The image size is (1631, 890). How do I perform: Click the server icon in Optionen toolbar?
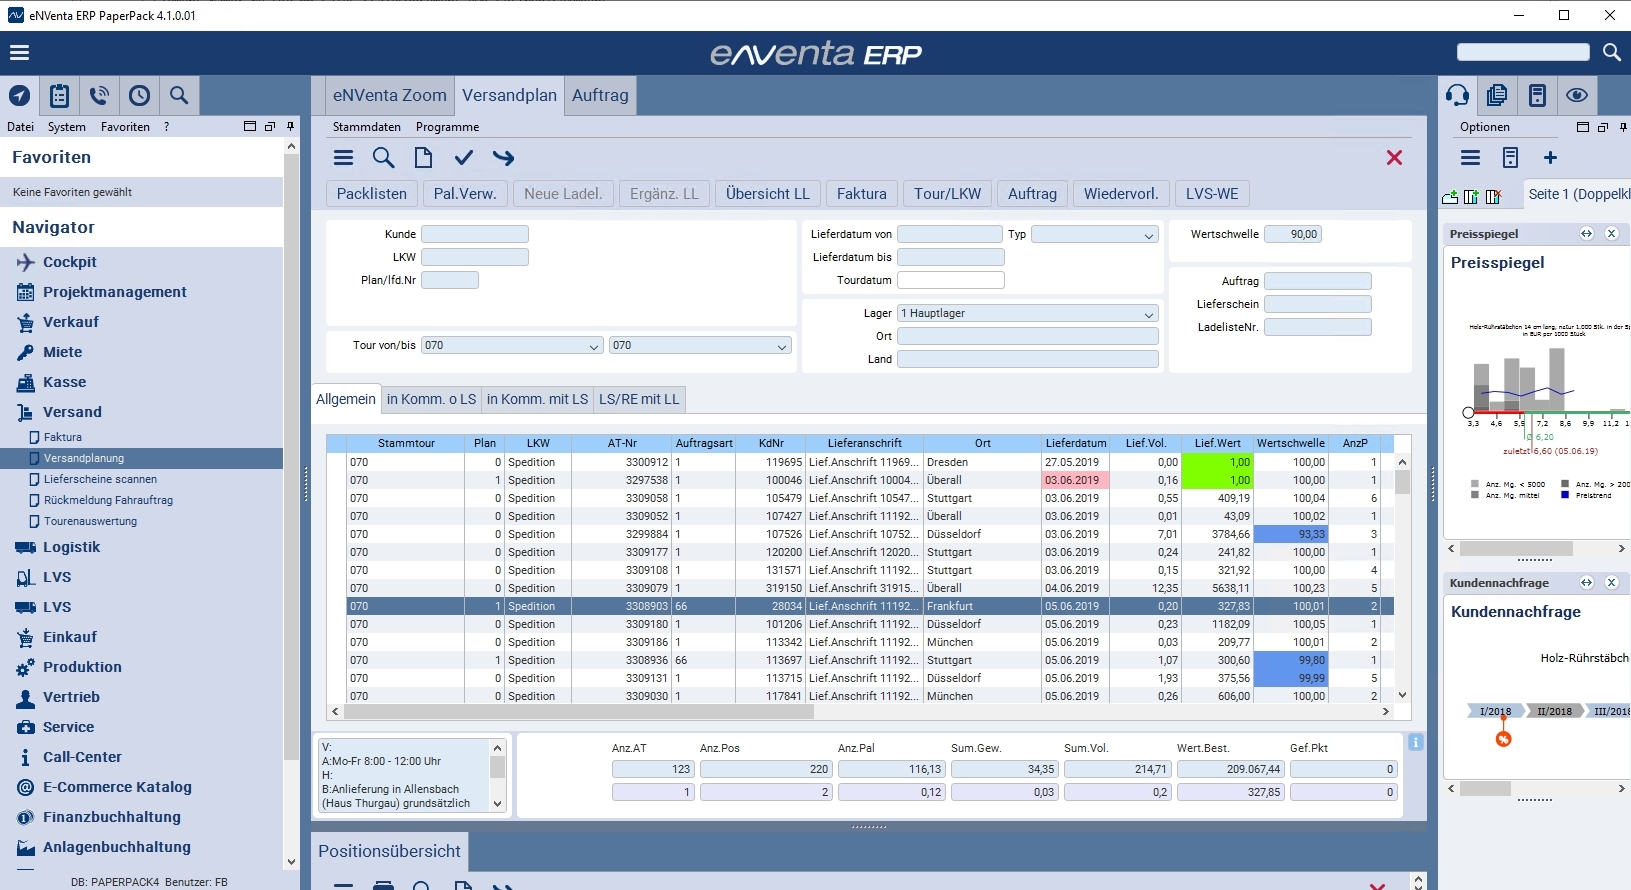pyautogui.click(x=1510, y=158)
